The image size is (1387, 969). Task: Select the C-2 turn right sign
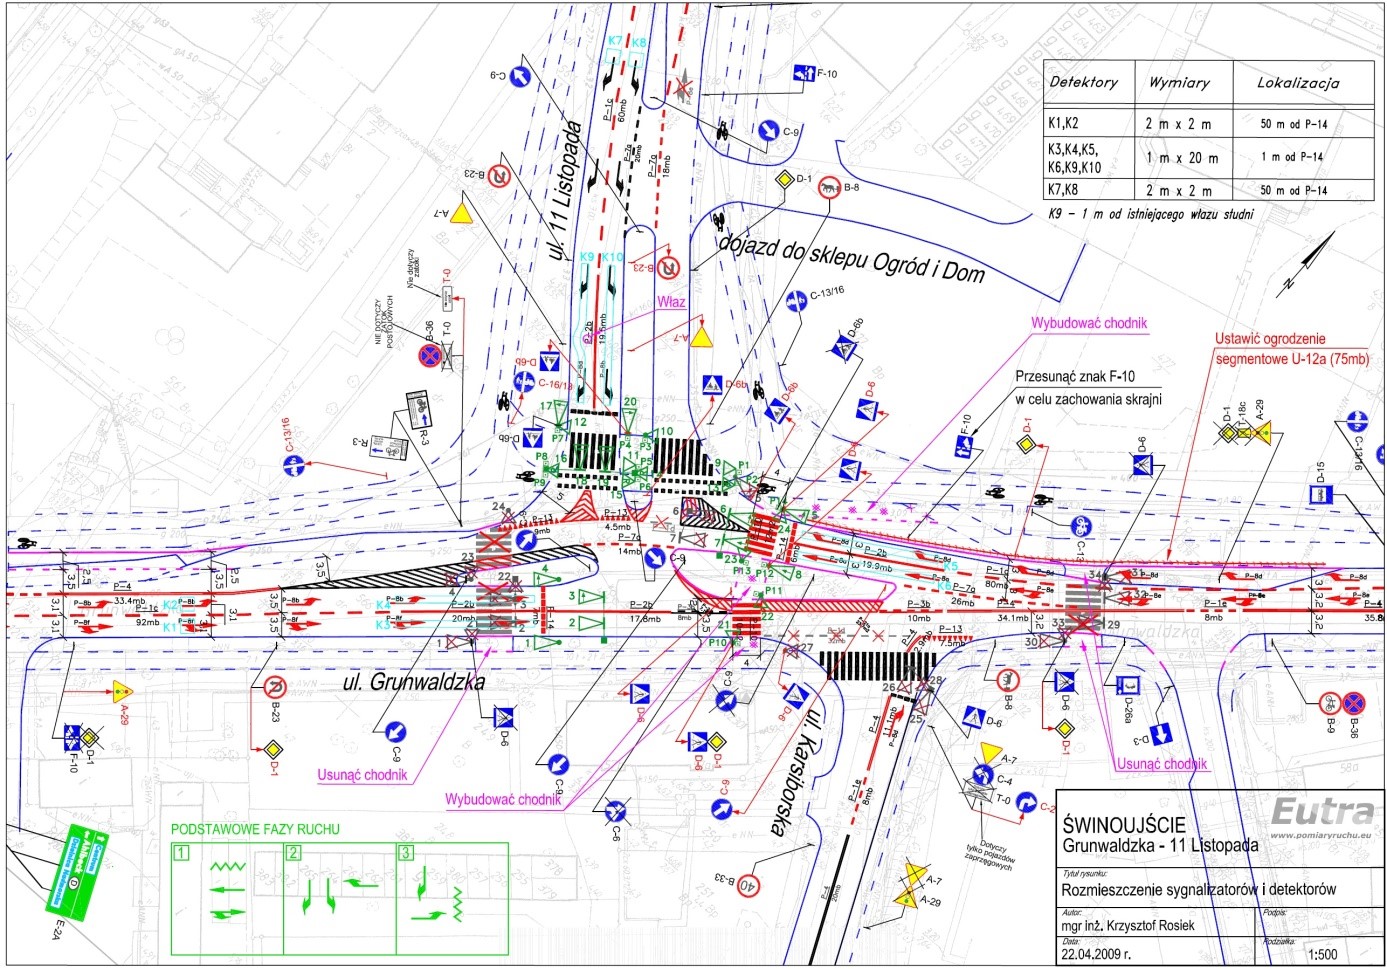pyautogui.click(x=1025, y=801)
